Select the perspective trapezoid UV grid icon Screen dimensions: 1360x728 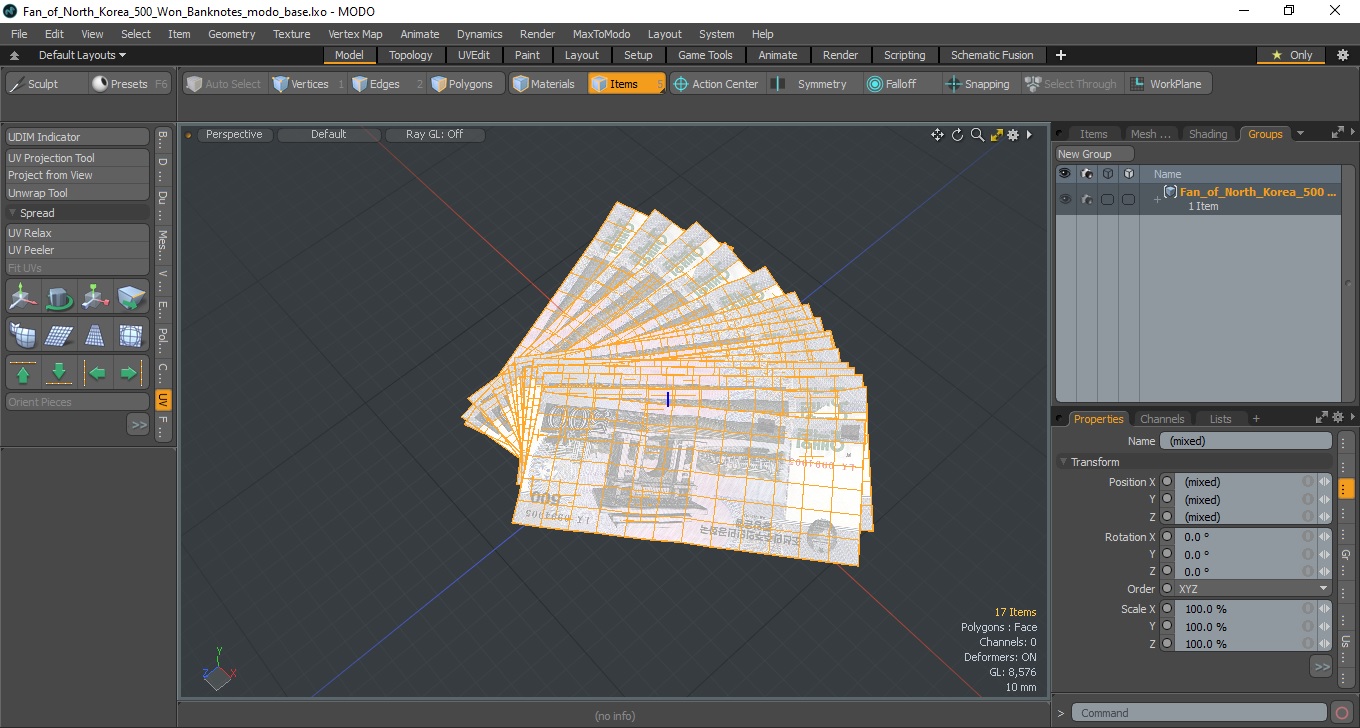(x=95, y=335)
